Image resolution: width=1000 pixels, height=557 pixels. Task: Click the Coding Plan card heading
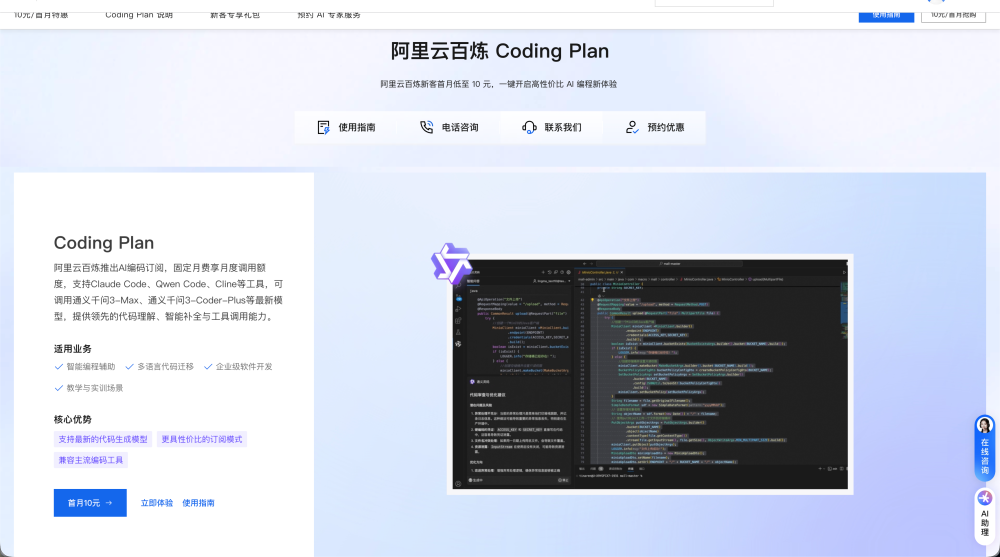pyautogui.click(x=104, y=243)
